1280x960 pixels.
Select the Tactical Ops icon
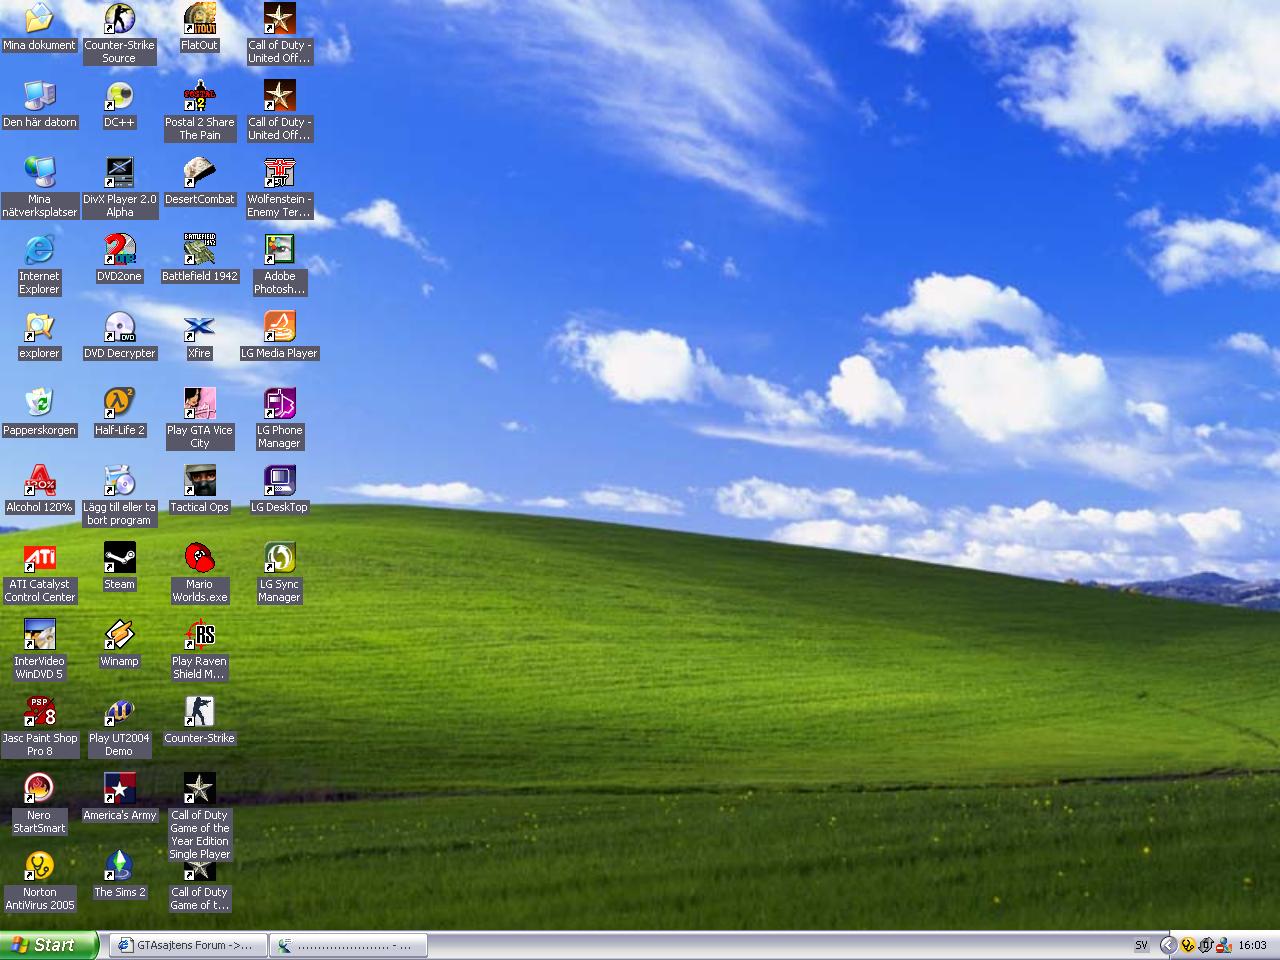(x=199, y=480)
